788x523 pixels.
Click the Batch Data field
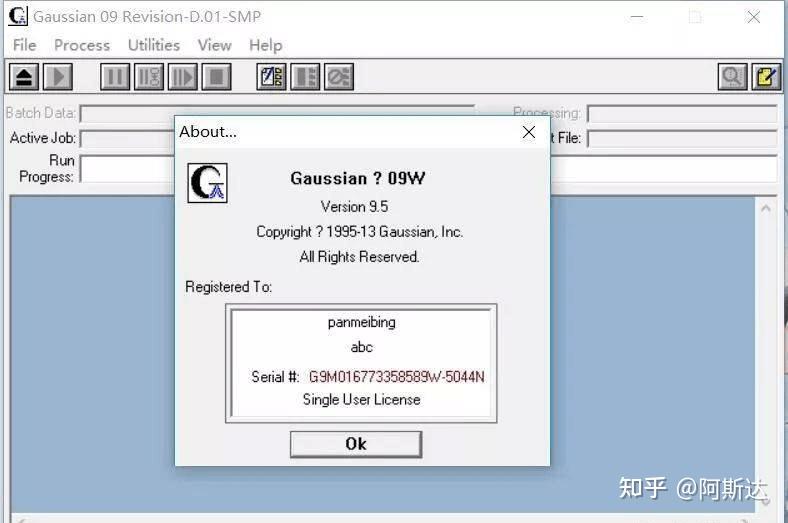[x=277, y=113]
